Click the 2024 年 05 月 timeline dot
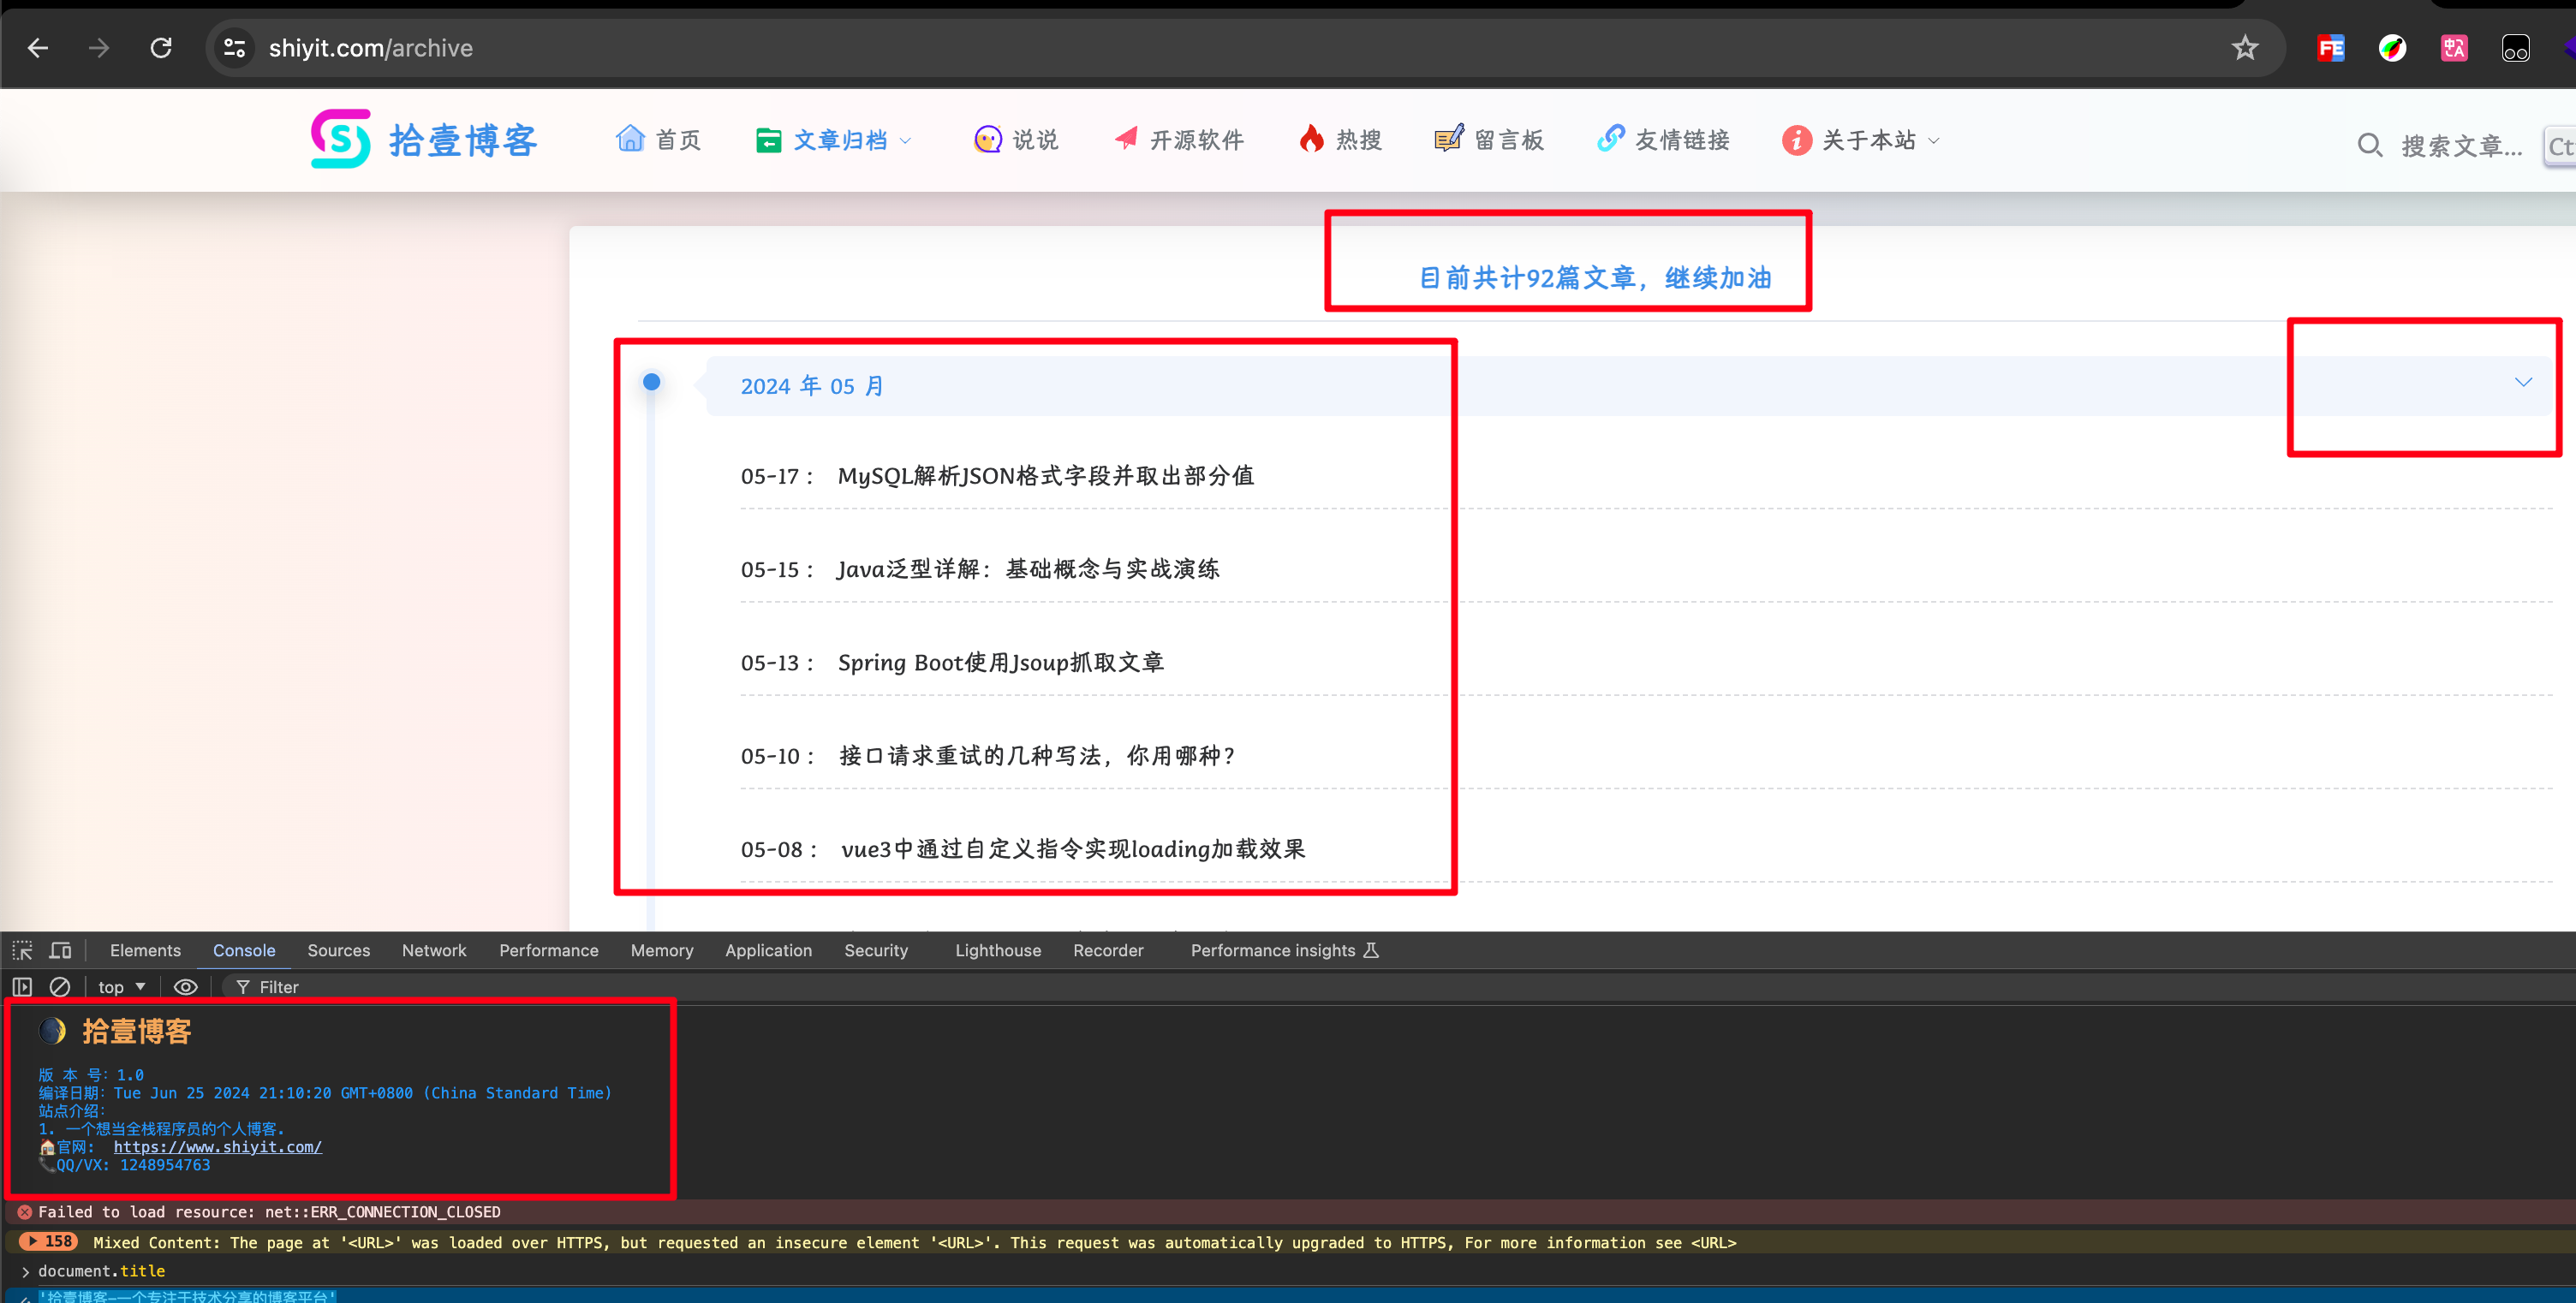 click(x=651, y=382)
